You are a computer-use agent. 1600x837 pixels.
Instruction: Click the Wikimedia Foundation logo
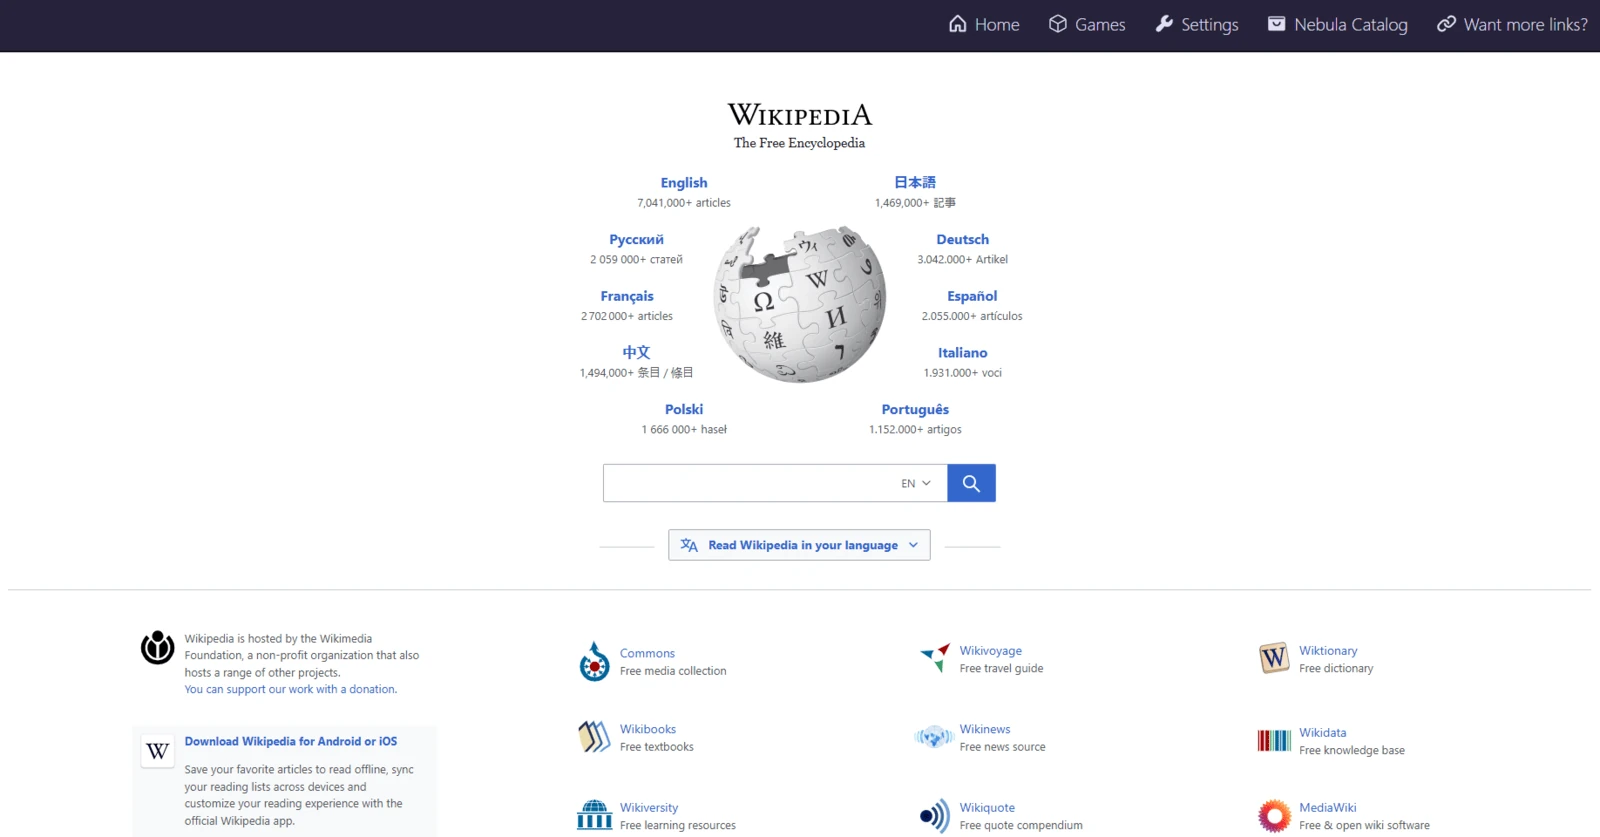tap(158, 648)
